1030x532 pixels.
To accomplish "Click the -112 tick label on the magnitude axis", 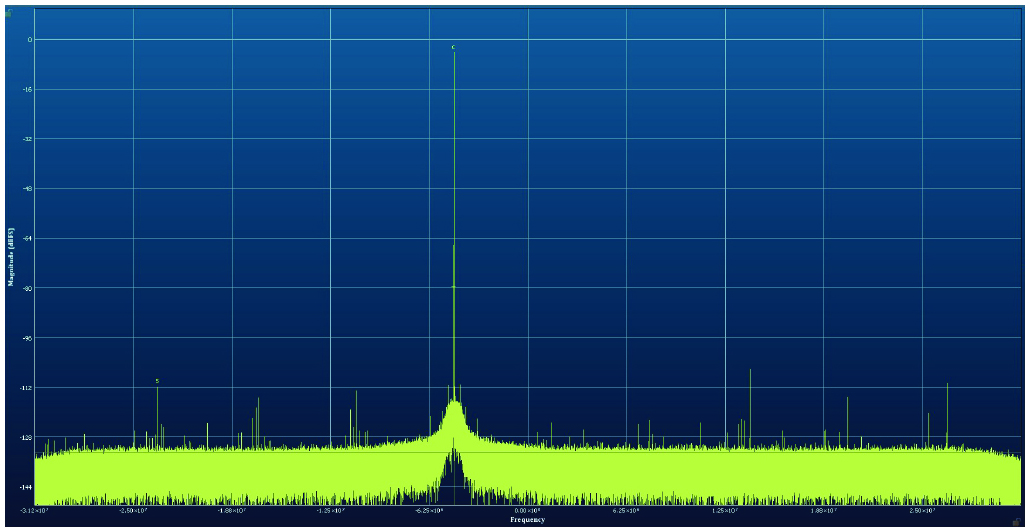I will [x=27, y=387].
